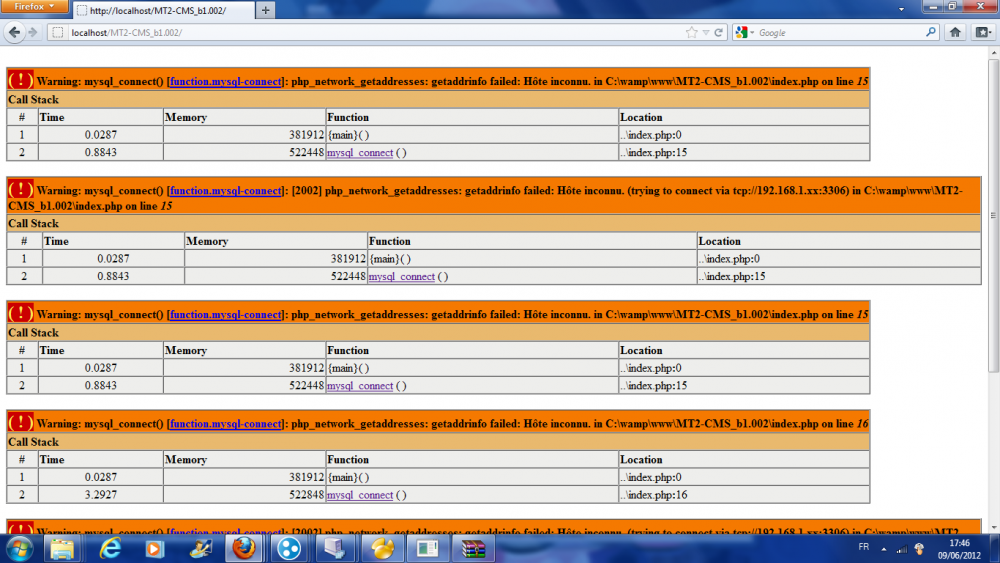The image size is (1000, 563).
Task: Expand the search engine selector dropdown
Action: [x=744, y=33]
